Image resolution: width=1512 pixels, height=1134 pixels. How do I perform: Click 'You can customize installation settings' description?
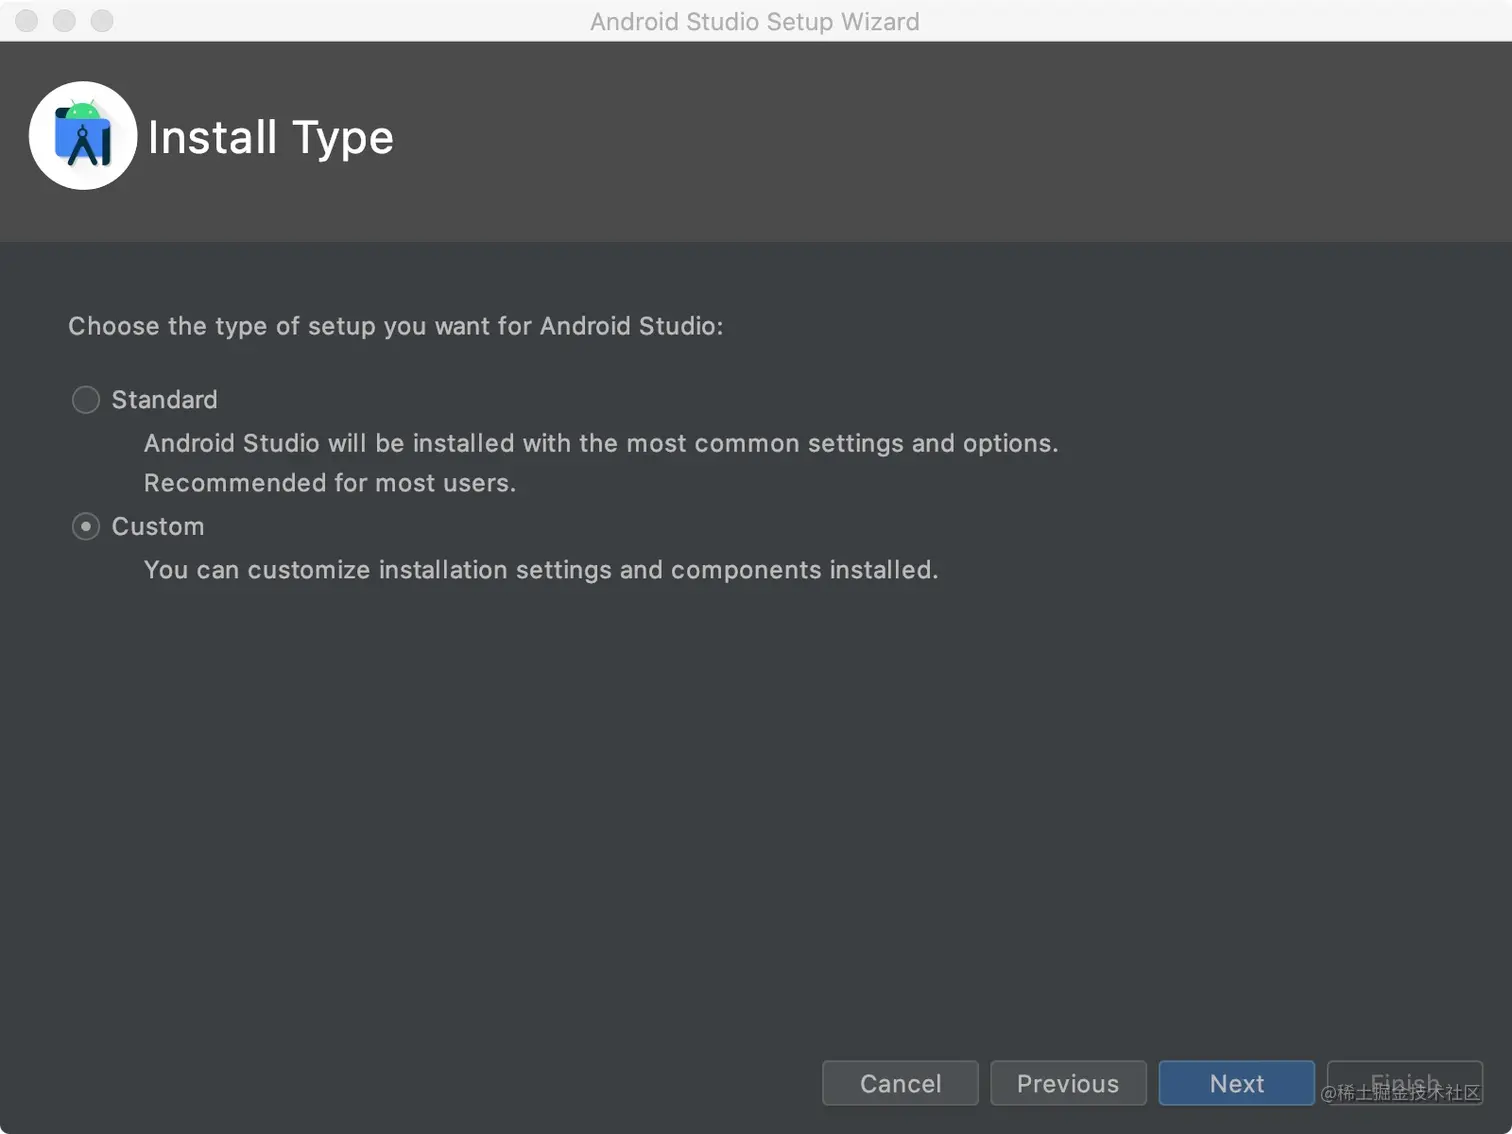(541, 570)
